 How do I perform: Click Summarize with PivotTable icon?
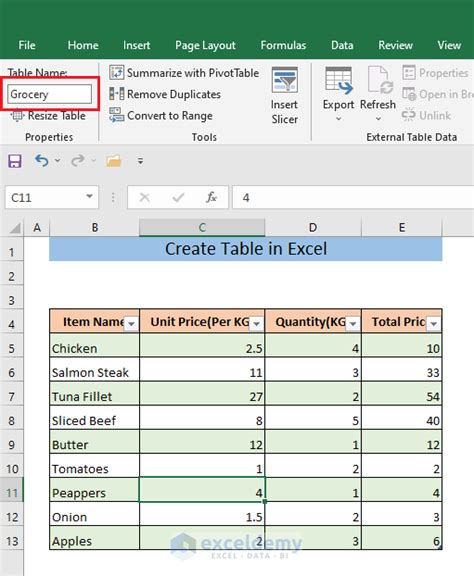click(117, 73)
